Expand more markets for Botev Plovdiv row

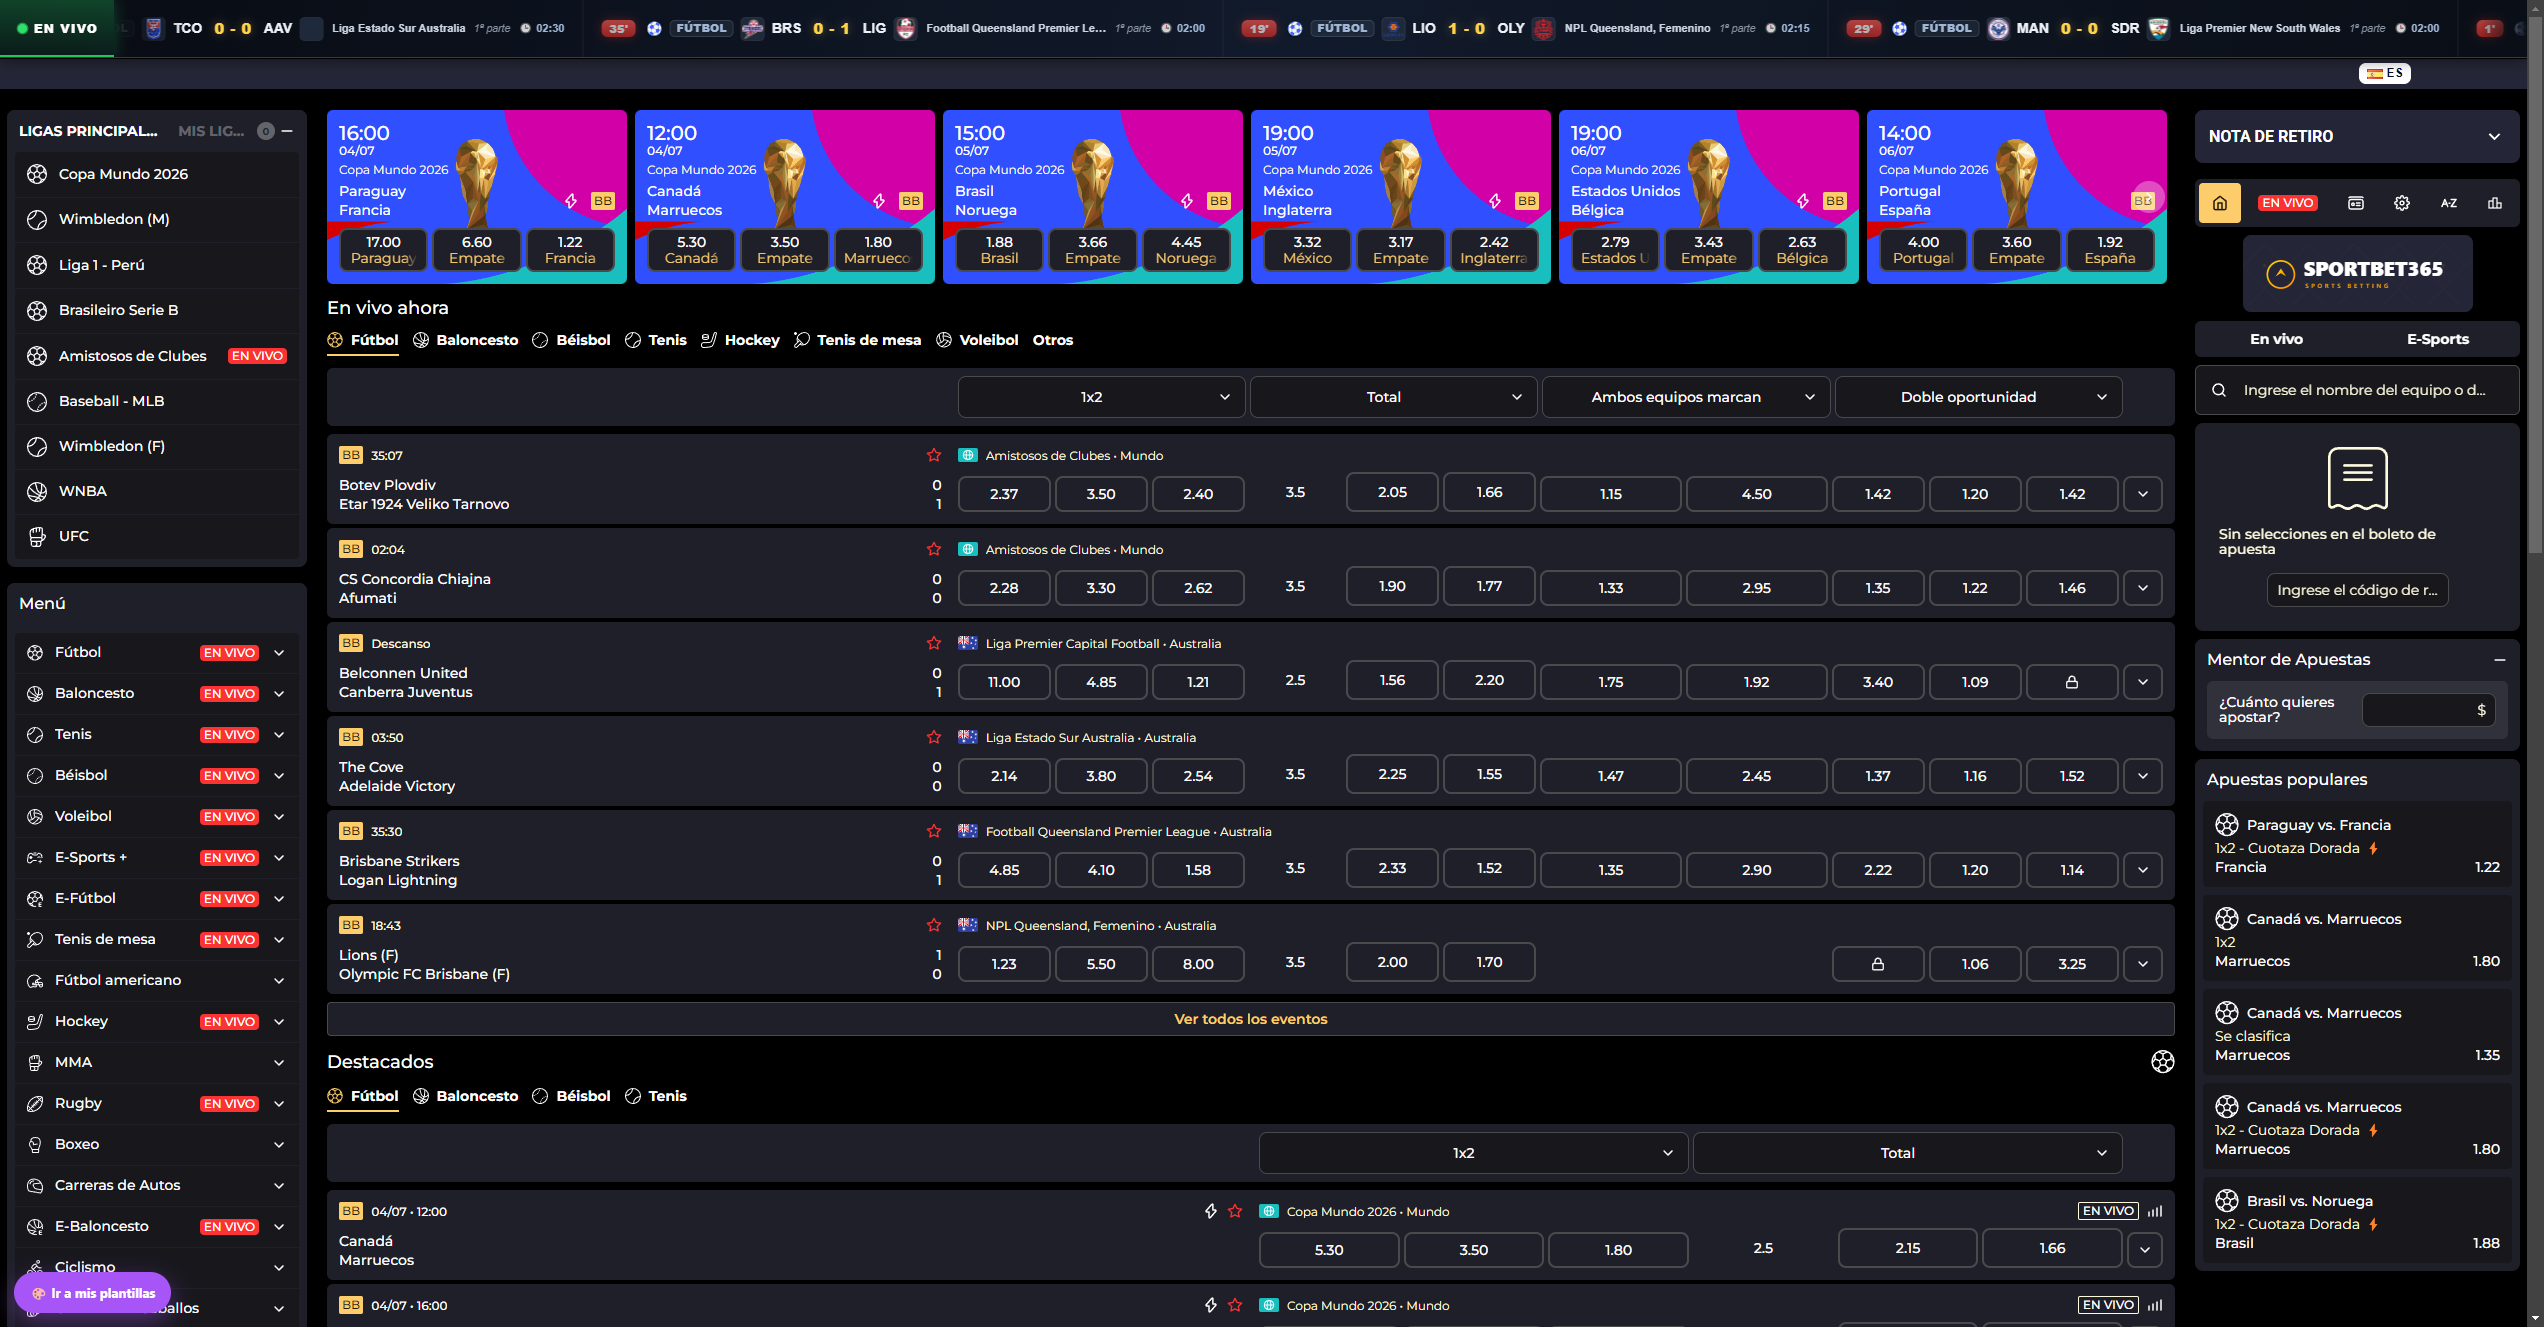2143,494
